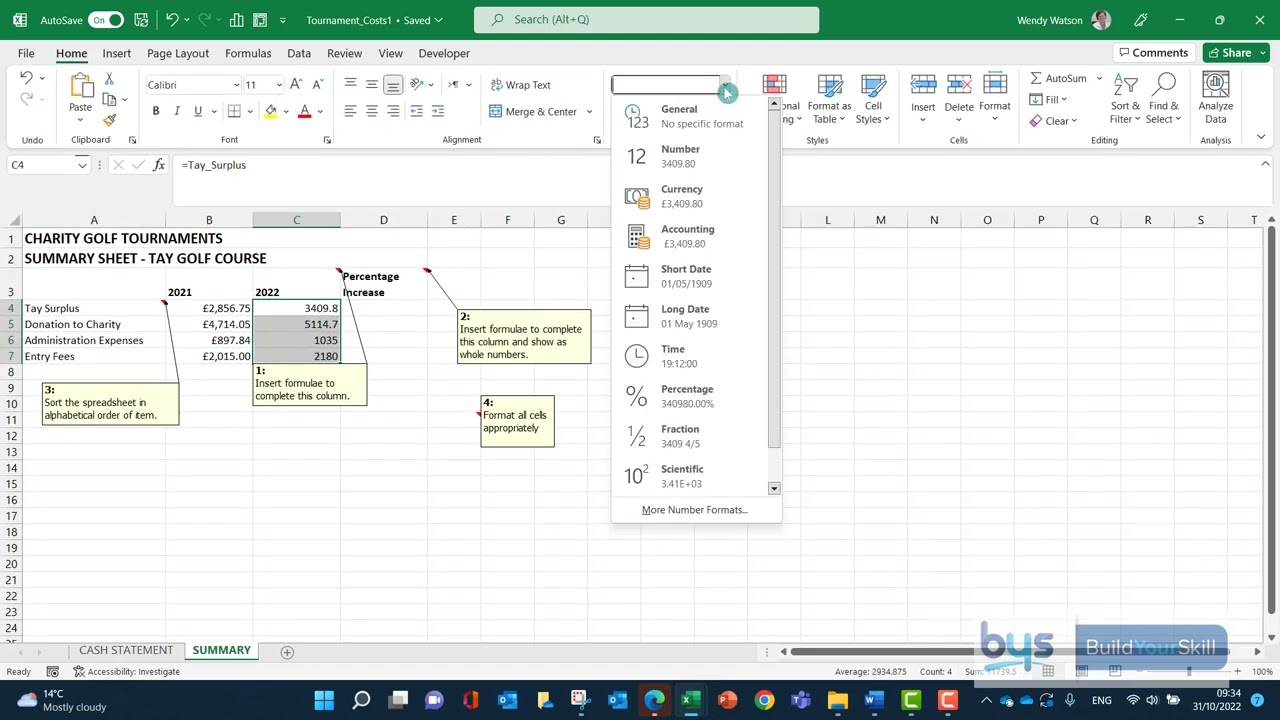This screenshot has width=1280, height=720.
Task: Toggle Align Right
Action: (393, 111)
